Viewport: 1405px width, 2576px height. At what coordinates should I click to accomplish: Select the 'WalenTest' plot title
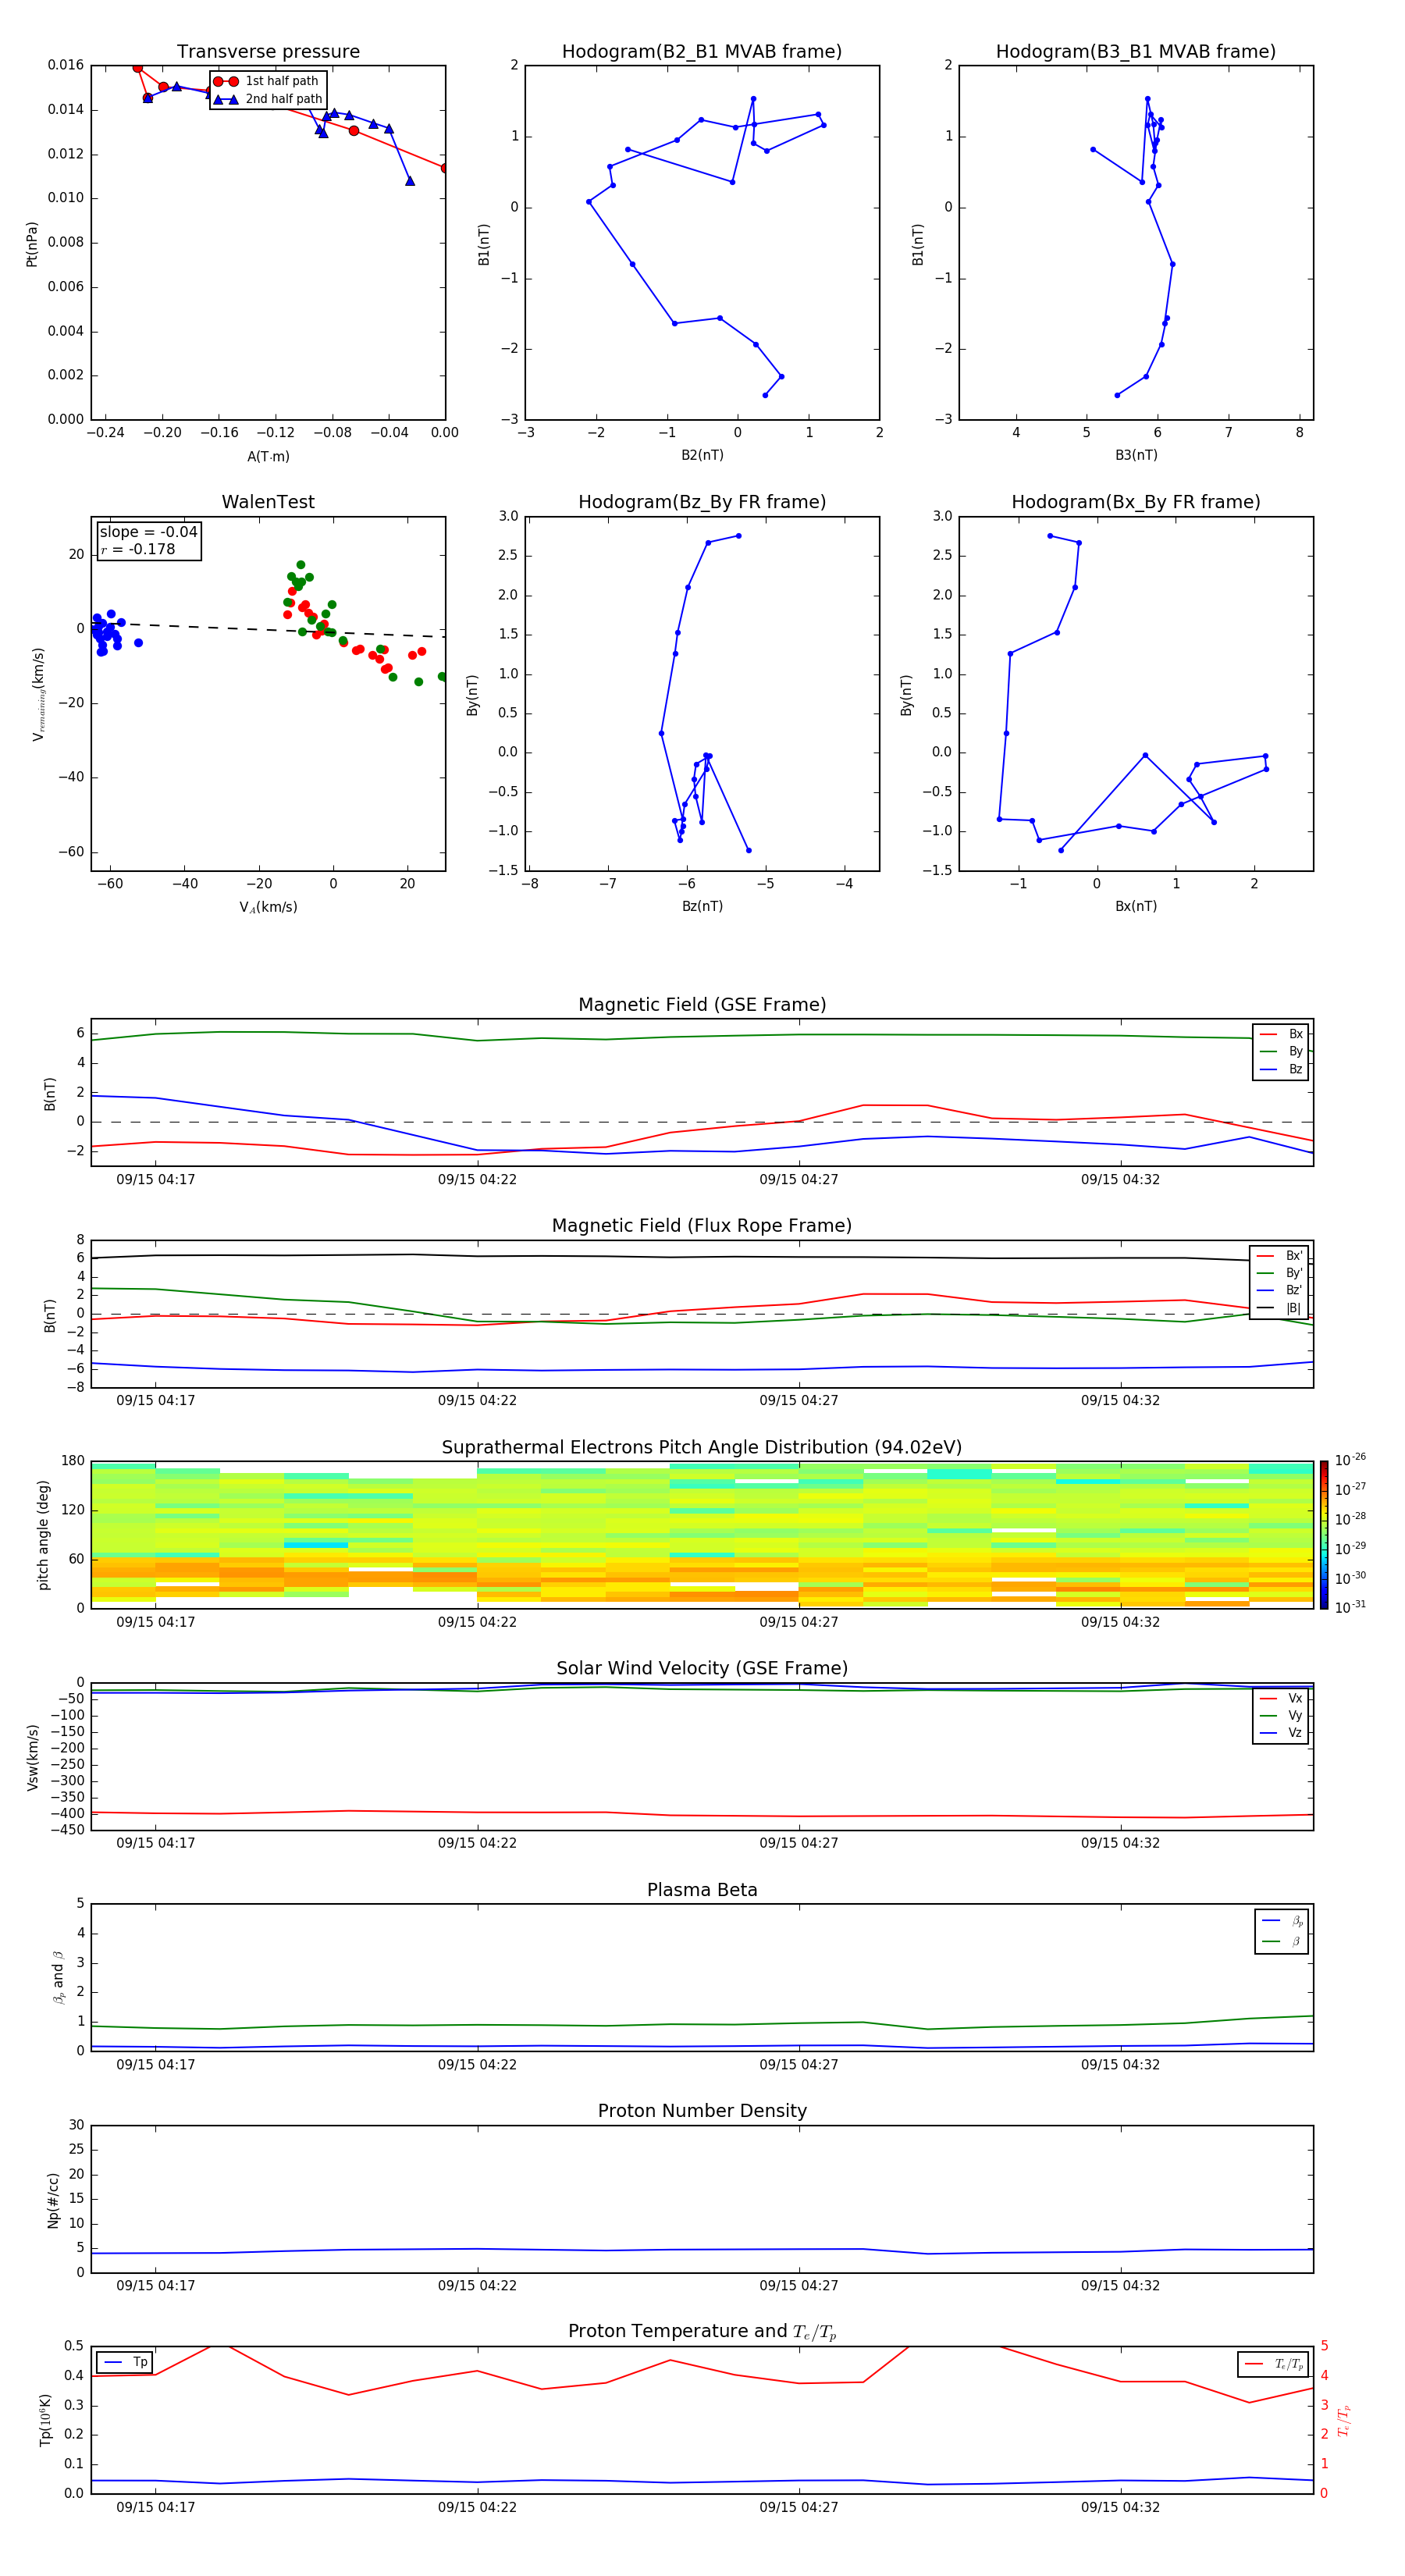(x=268, y=502)
